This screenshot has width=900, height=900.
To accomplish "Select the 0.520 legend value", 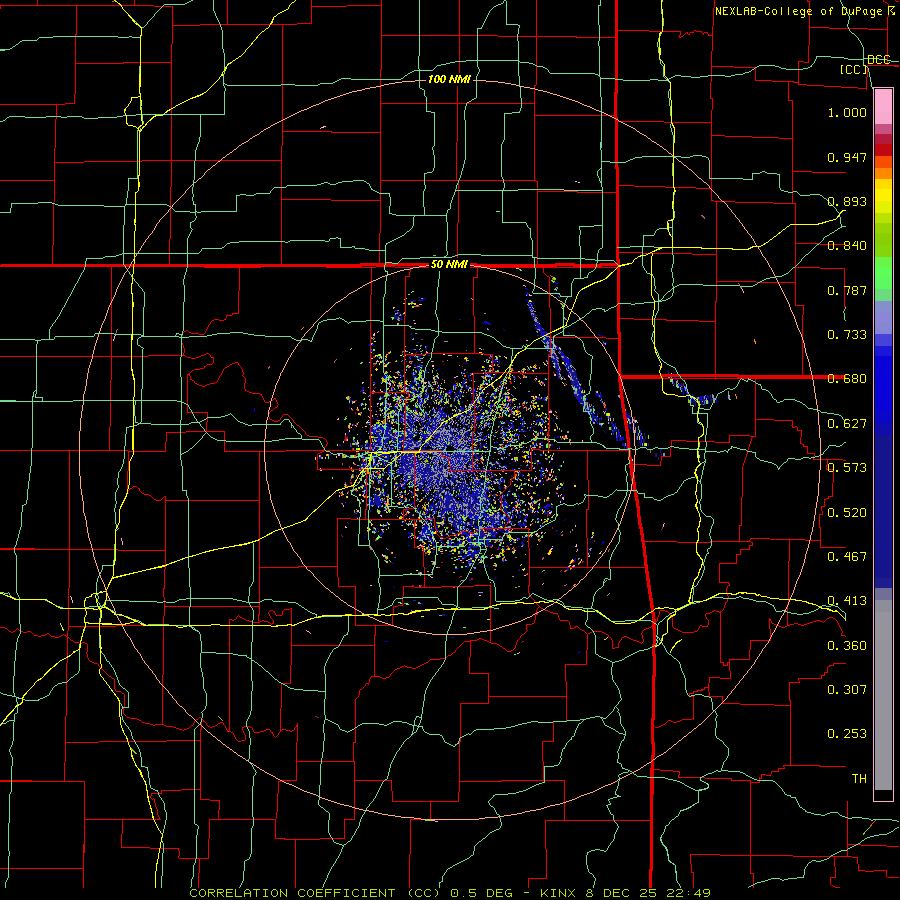I will tap(847, 513).
